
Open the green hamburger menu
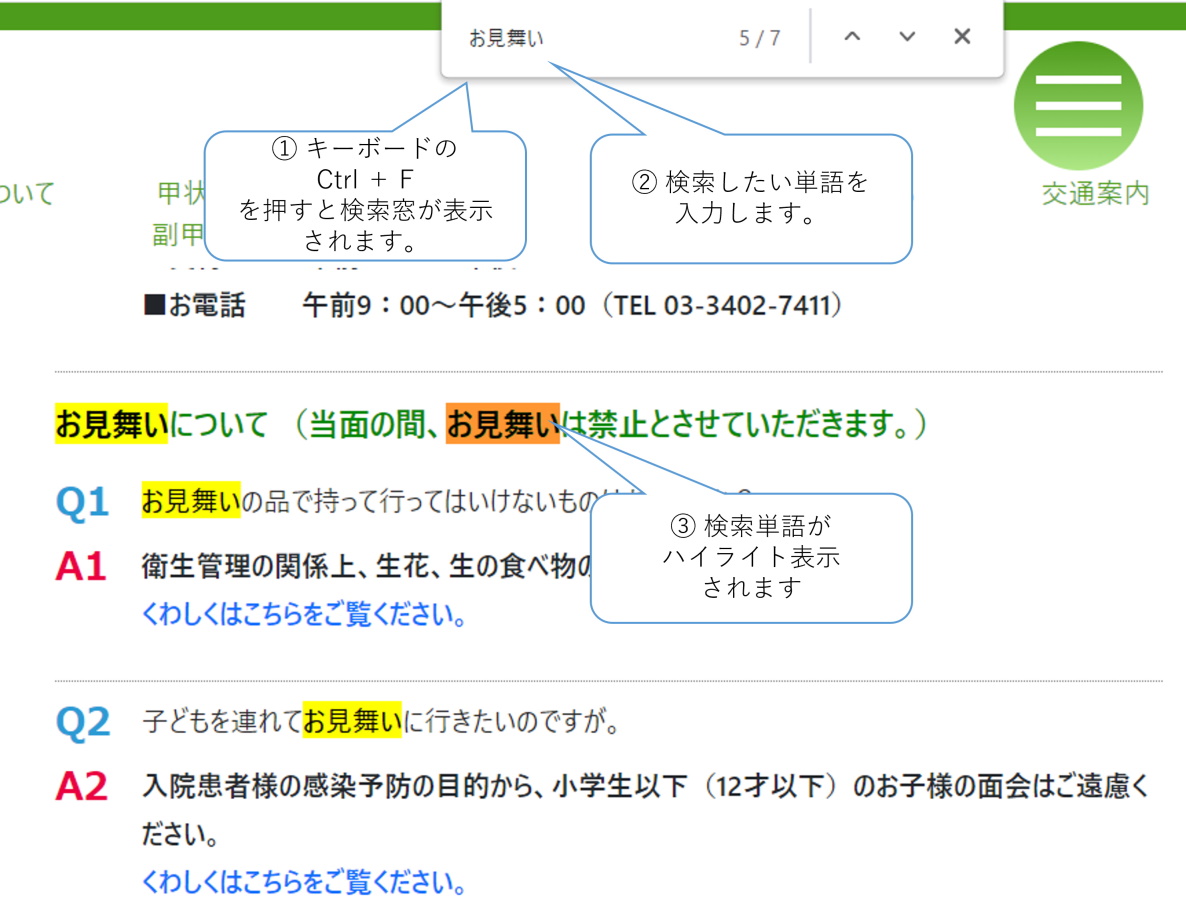(x=1078, y=106)
